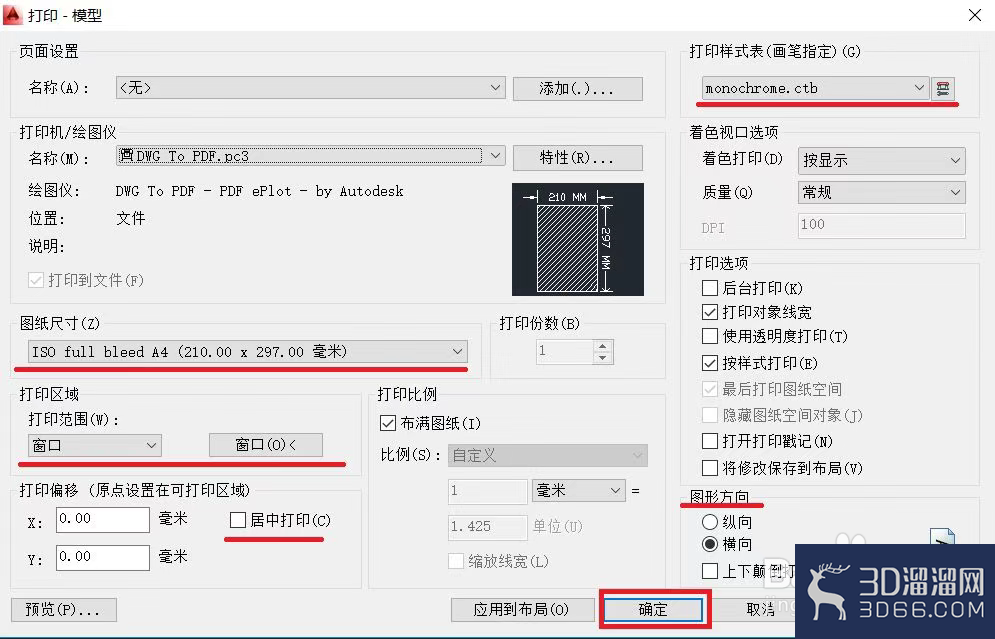
Task: Click 应用到布局(O) button
Action: coord(522,610)
